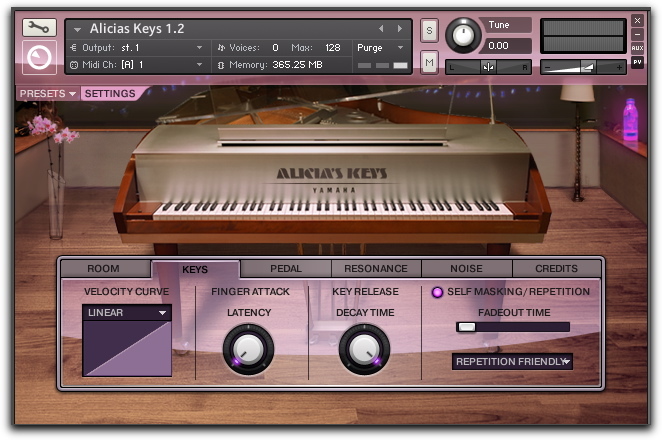Switch to the KEYS tab
The width and height of the screenshot is (662, 440).
pyautogui.click(x=195, y=269)
